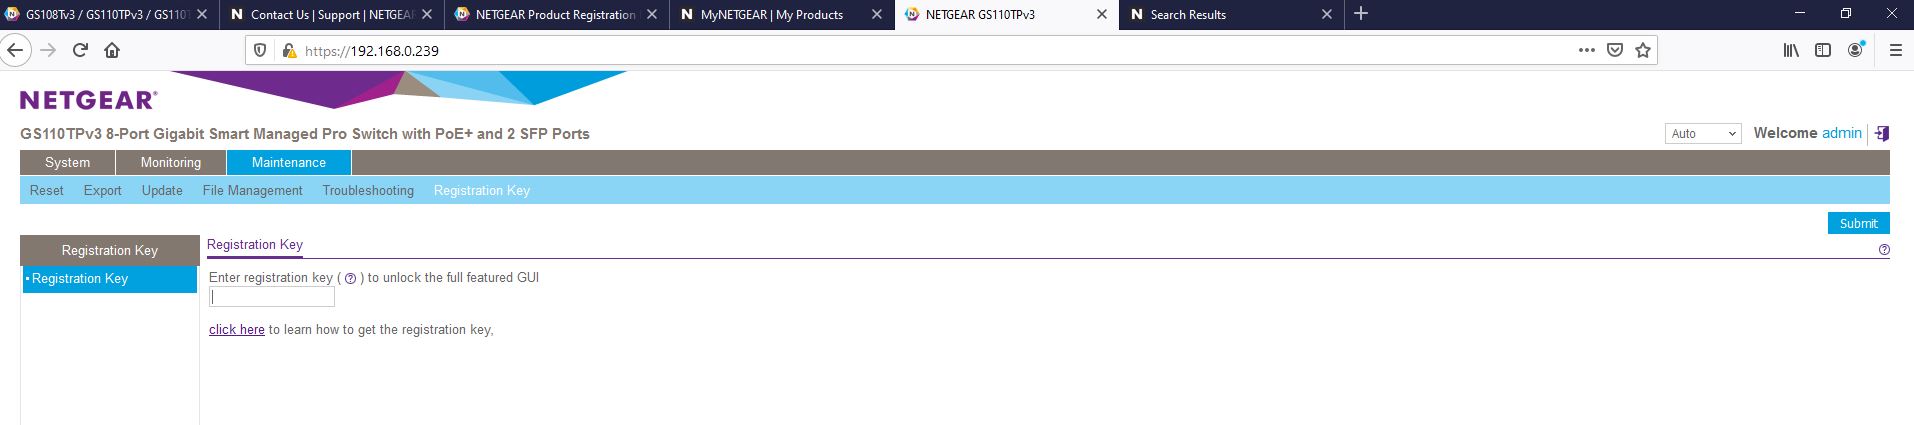Close the Contact Us Support tab

coord(427,14)
